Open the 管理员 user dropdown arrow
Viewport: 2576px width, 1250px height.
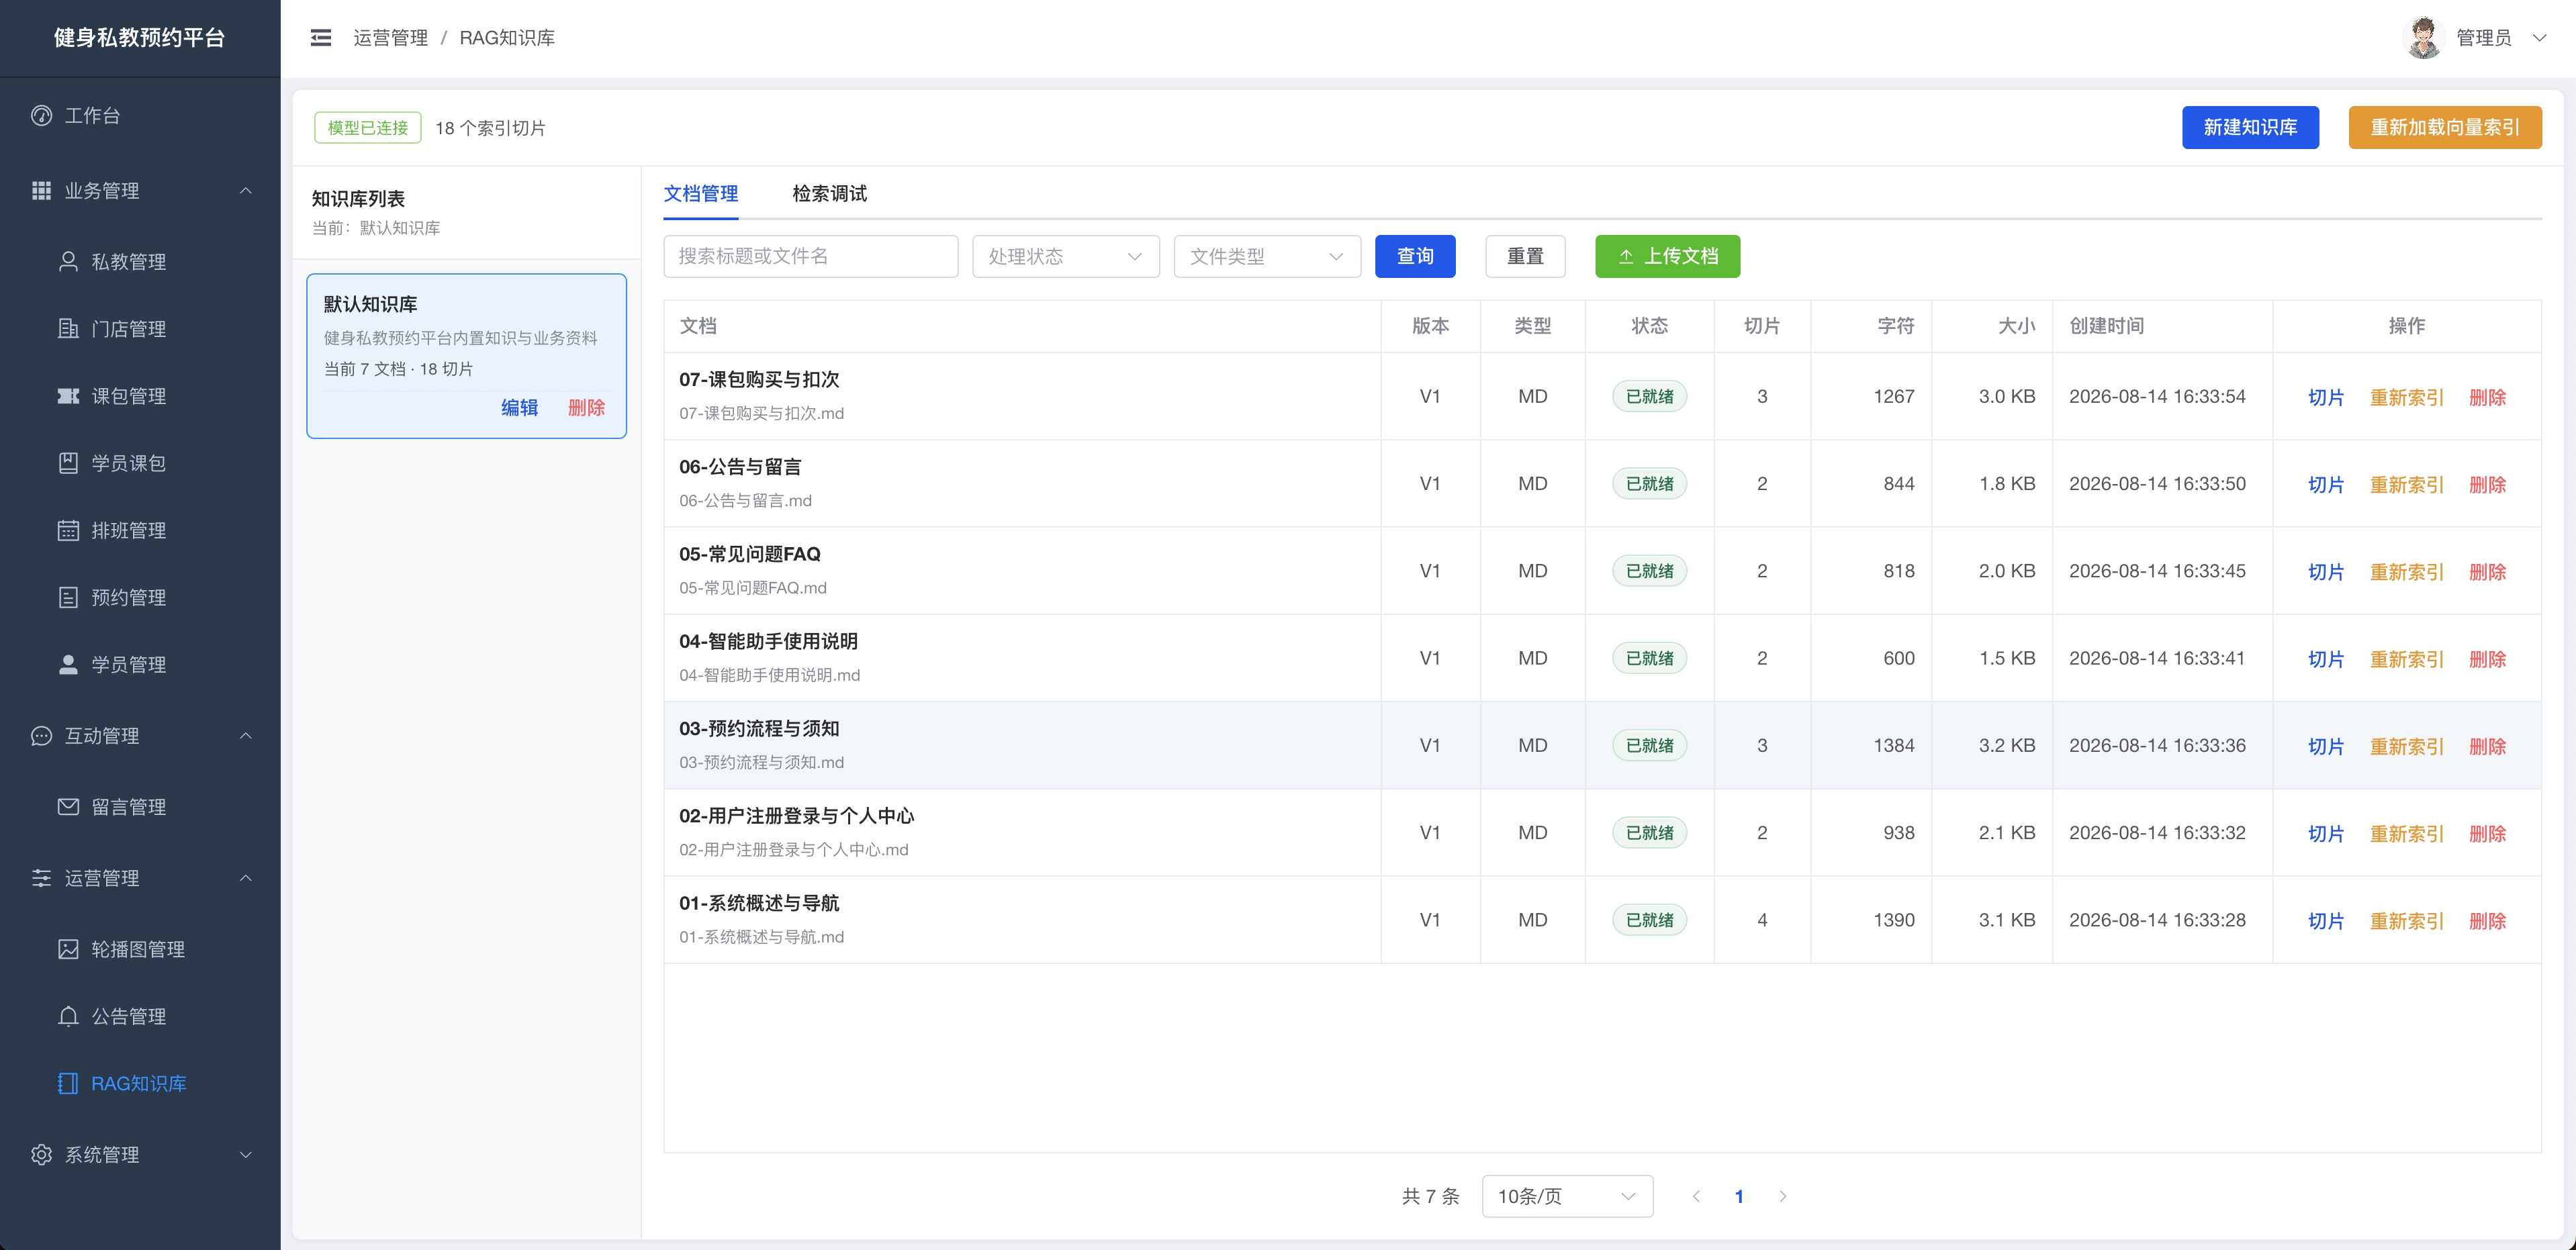2539,38
